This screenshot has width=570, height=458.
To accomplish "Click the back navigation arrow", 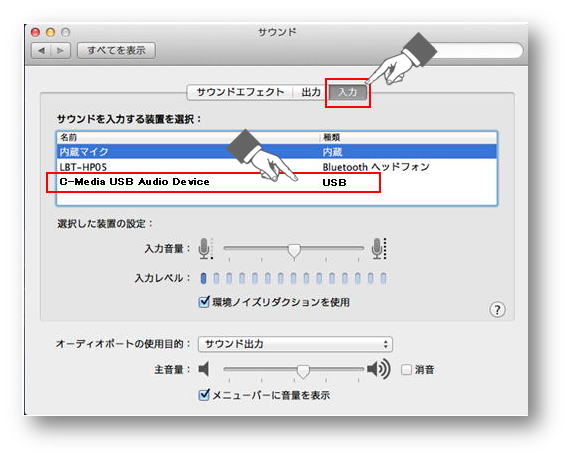I will click(x=41, y=51).
